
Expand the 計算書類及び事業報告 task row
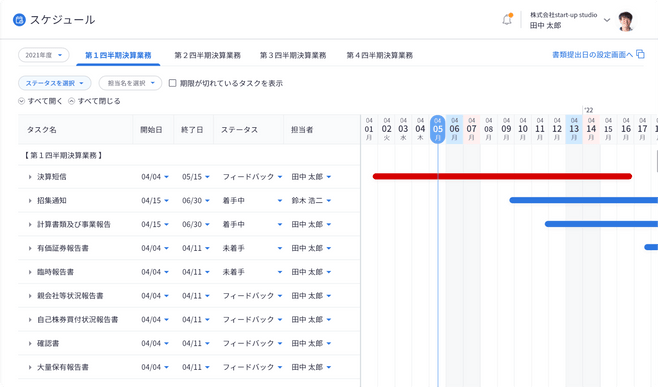tap(30, 225)
